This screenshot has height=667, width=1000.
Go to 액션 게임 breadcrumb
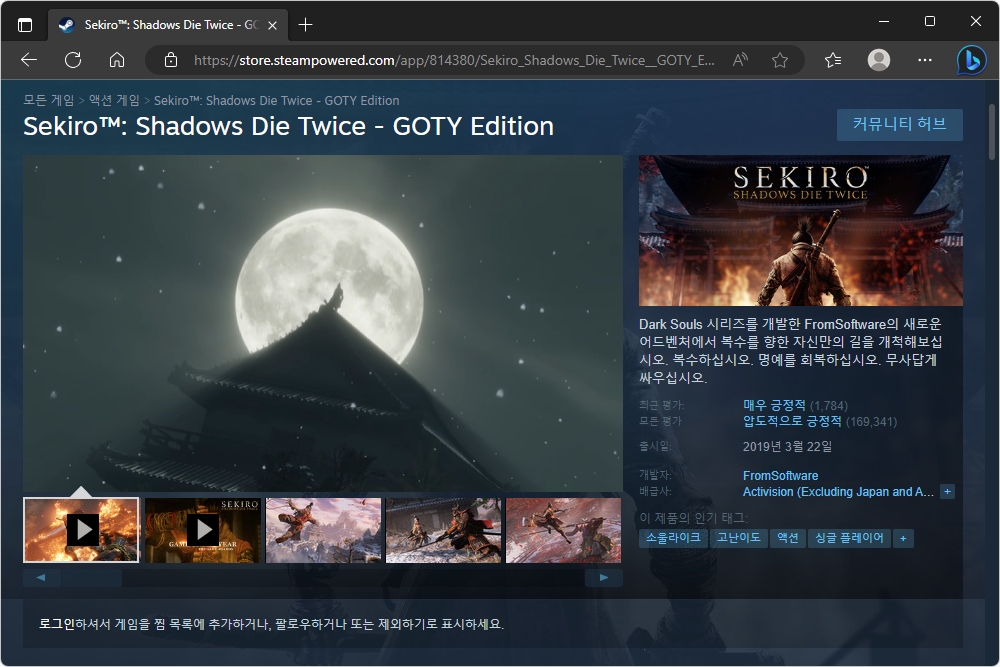pos(114,100)
